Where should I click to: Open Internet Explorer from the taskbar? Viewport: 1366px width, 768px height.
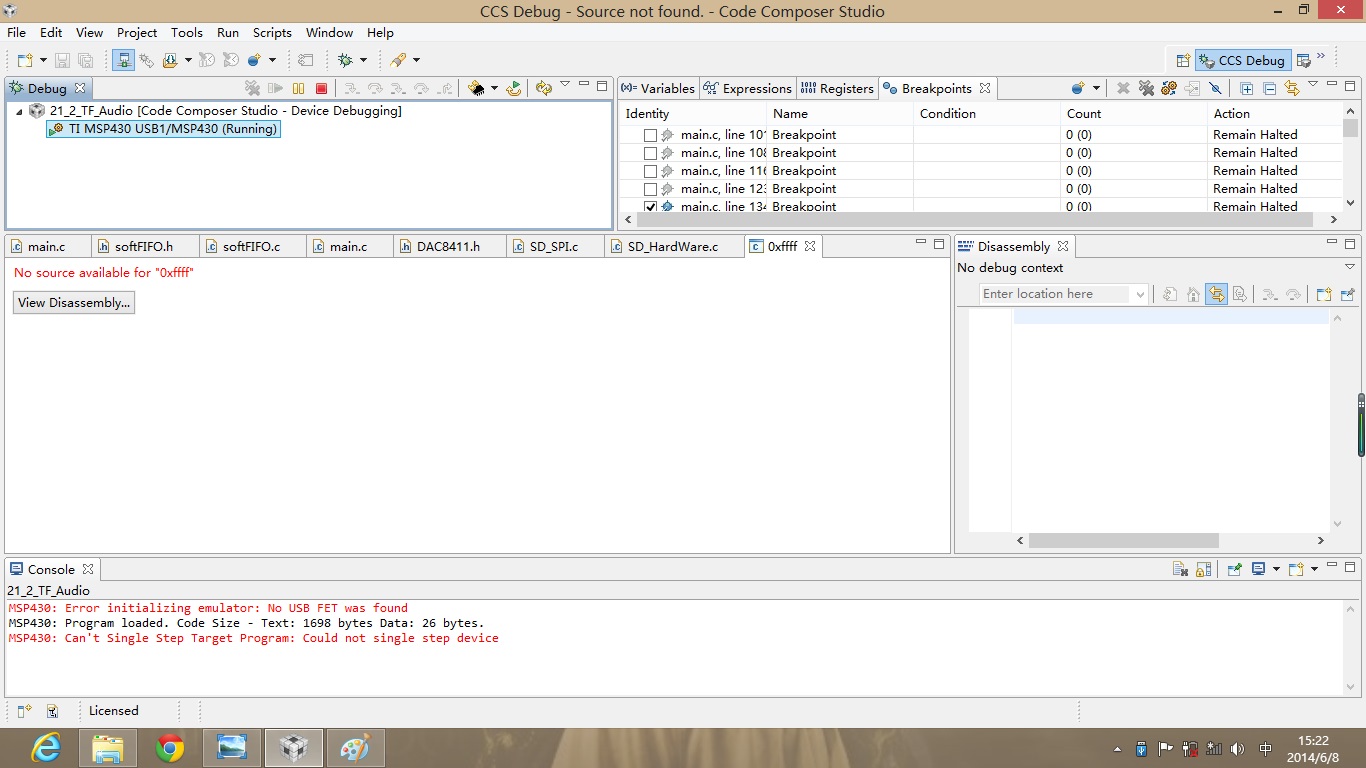(x=45, y=748)
